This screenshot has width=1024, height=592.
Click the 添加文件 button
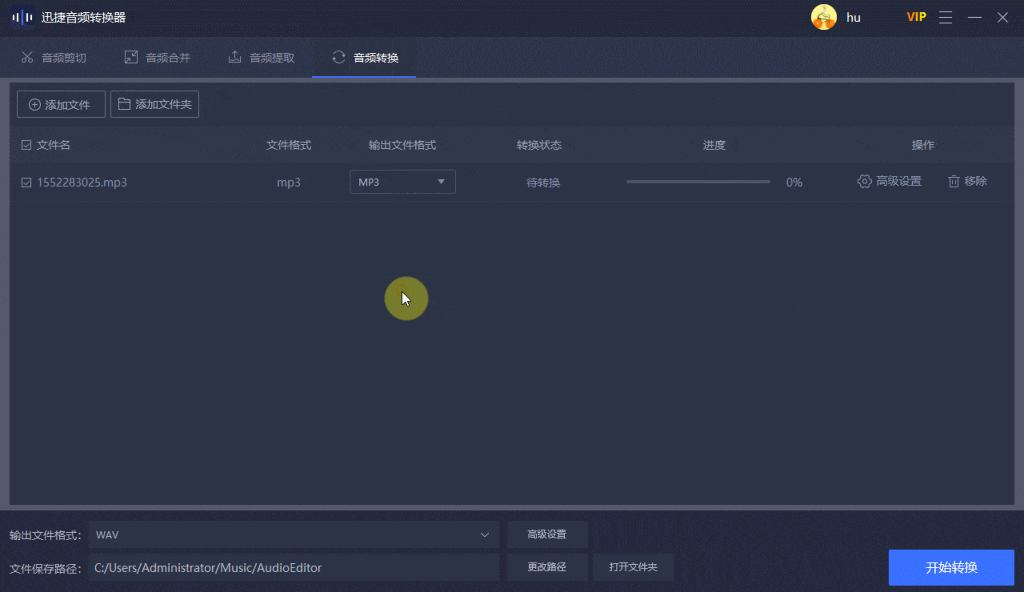61,104
